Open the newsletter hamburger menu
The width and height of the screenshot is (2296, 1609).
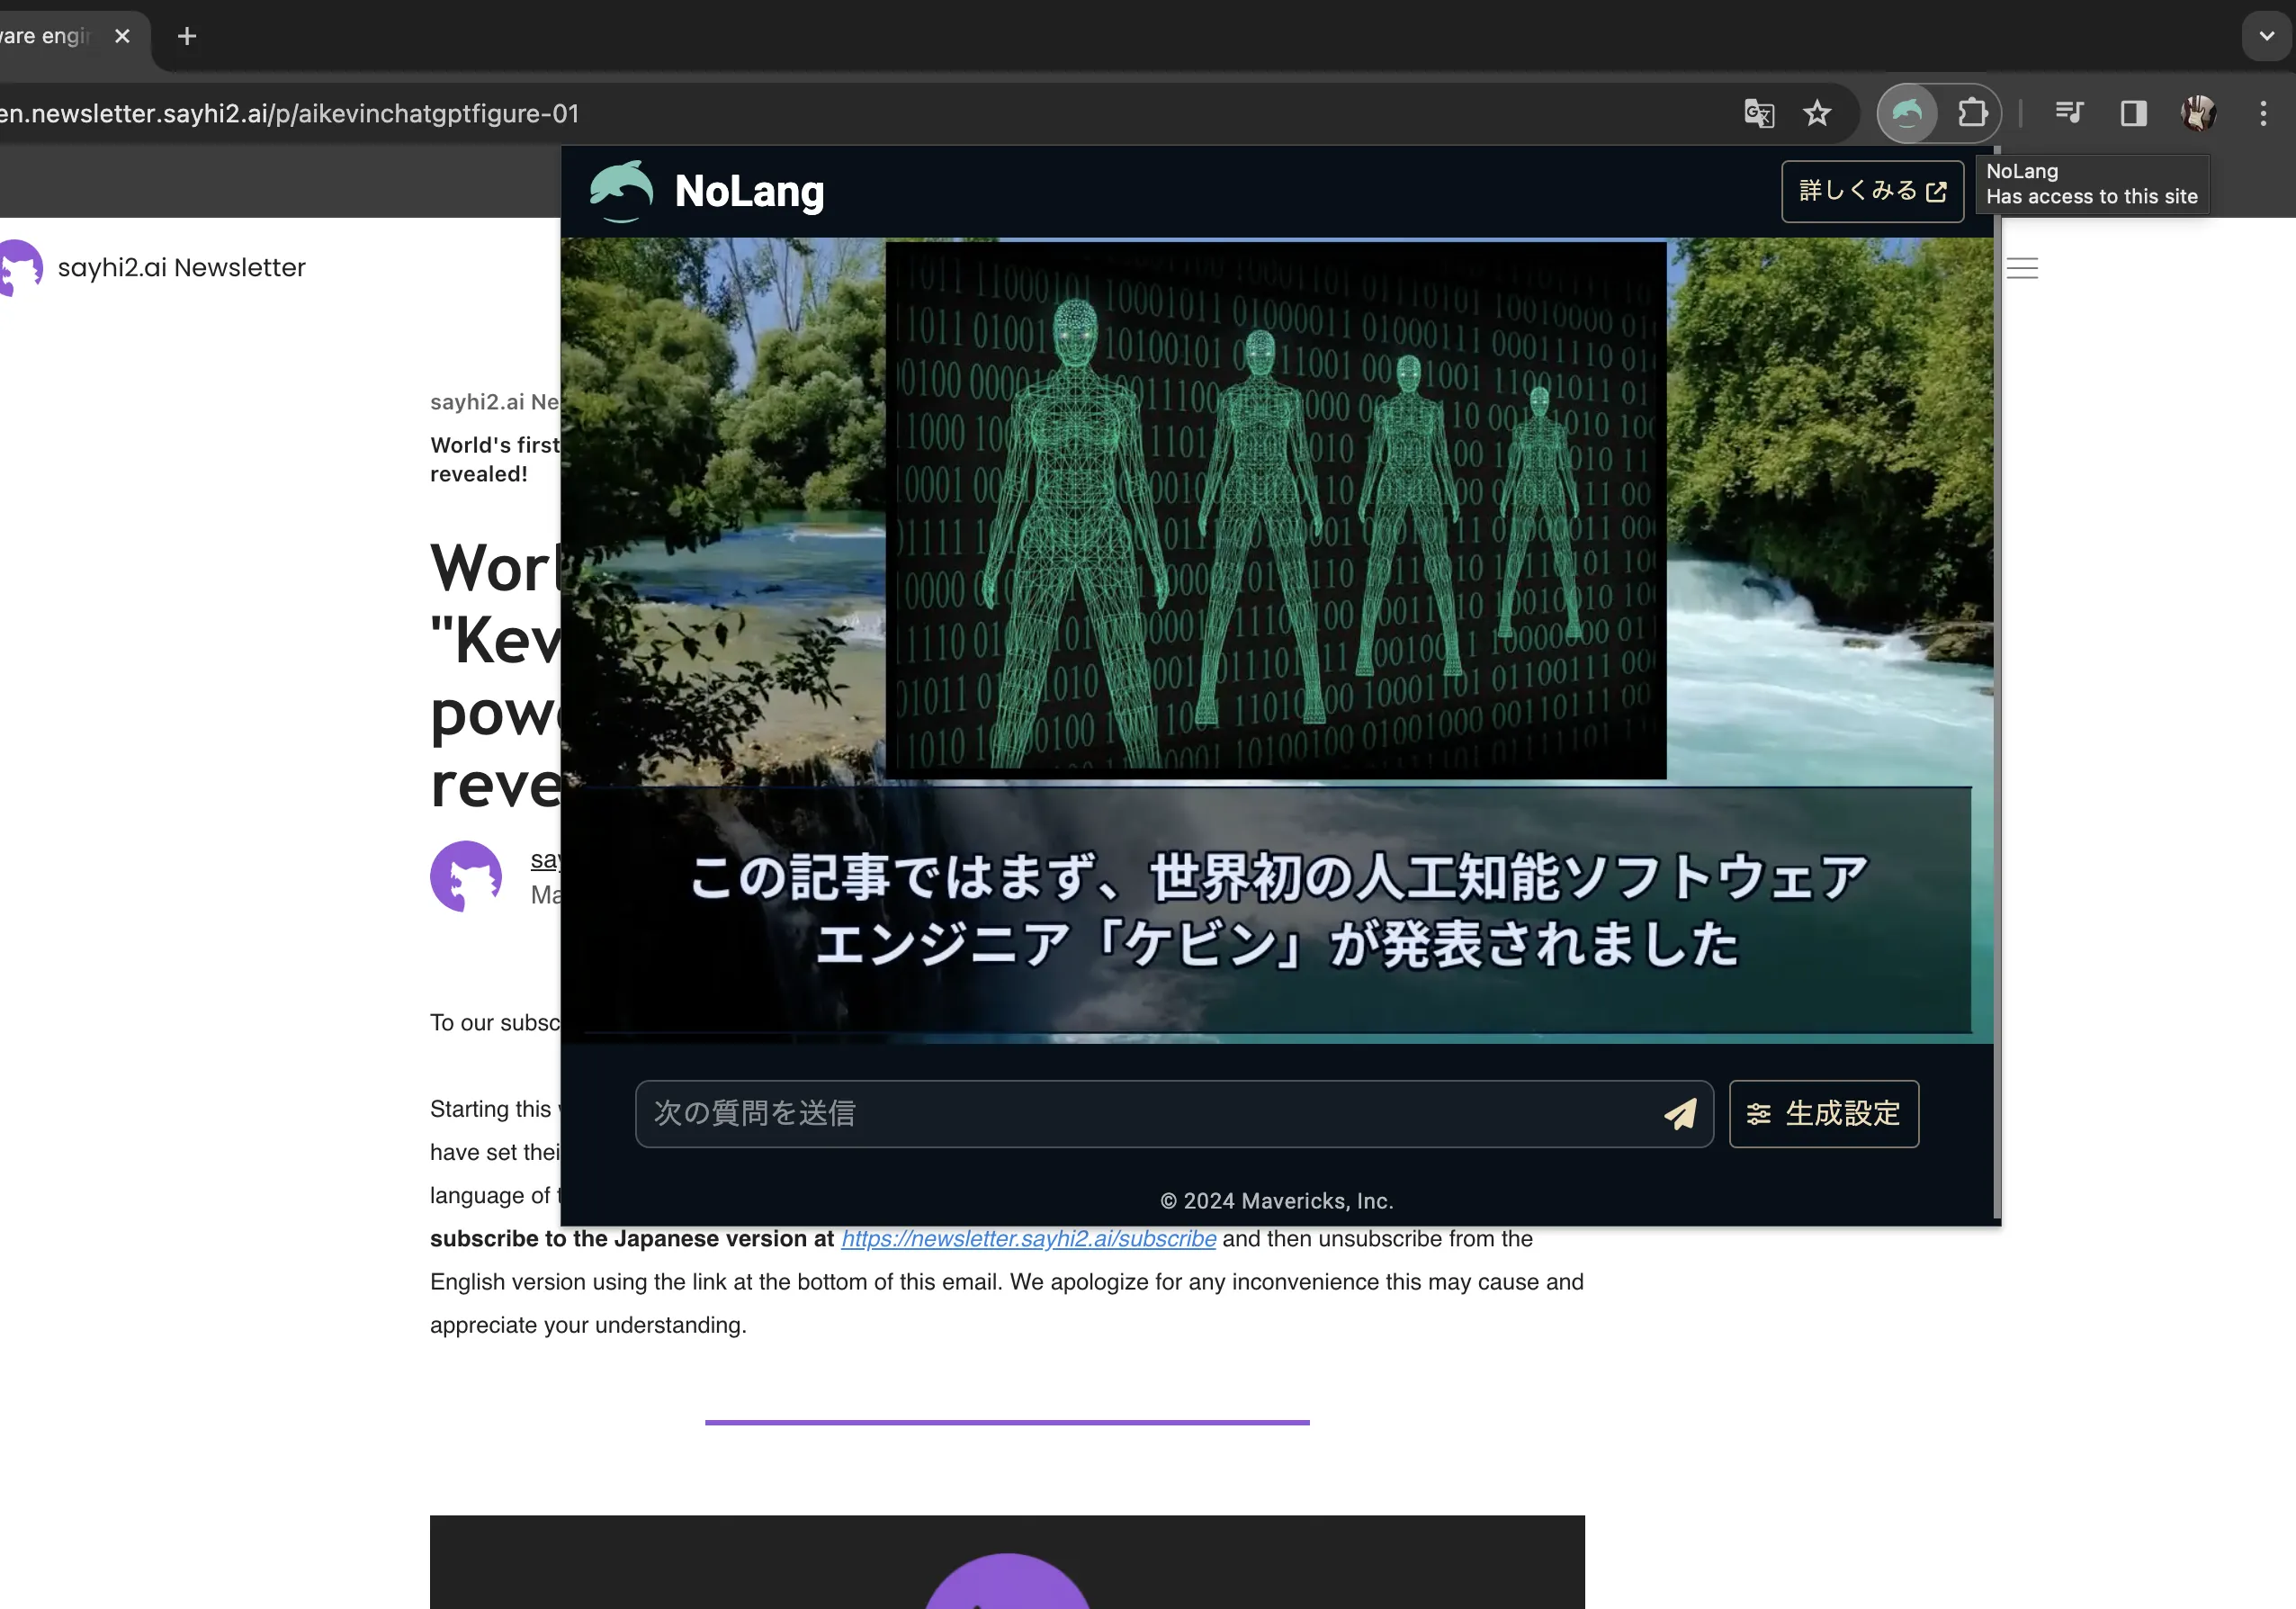click(2022, 268)
